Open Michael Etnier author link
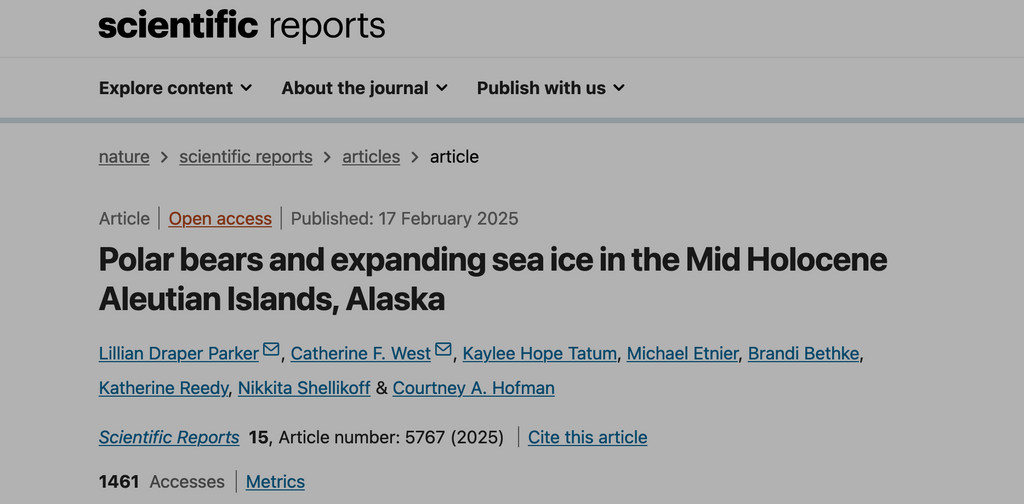Image resolution: width=1024 pixels, height=504 pixels. tap(683, 353)
